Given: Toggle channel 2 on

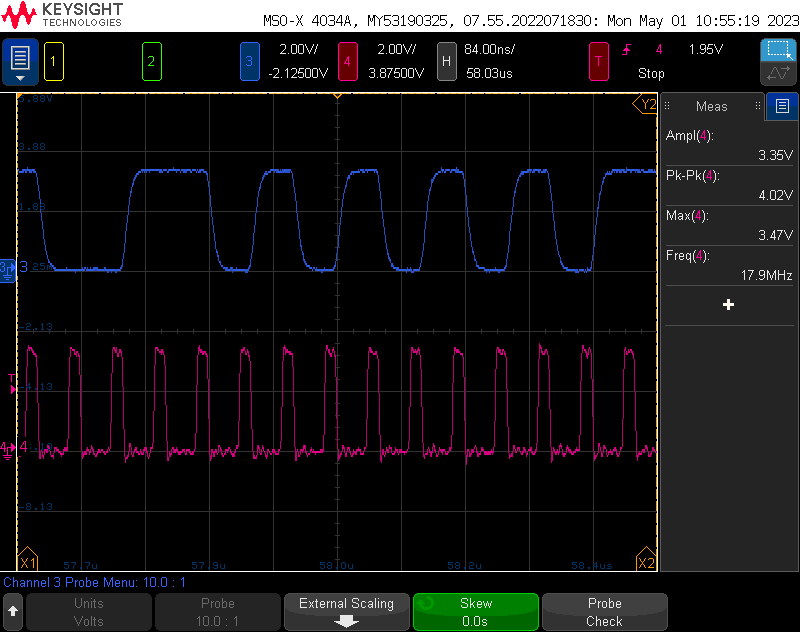Looking at the screenshot, I should 151,61.
